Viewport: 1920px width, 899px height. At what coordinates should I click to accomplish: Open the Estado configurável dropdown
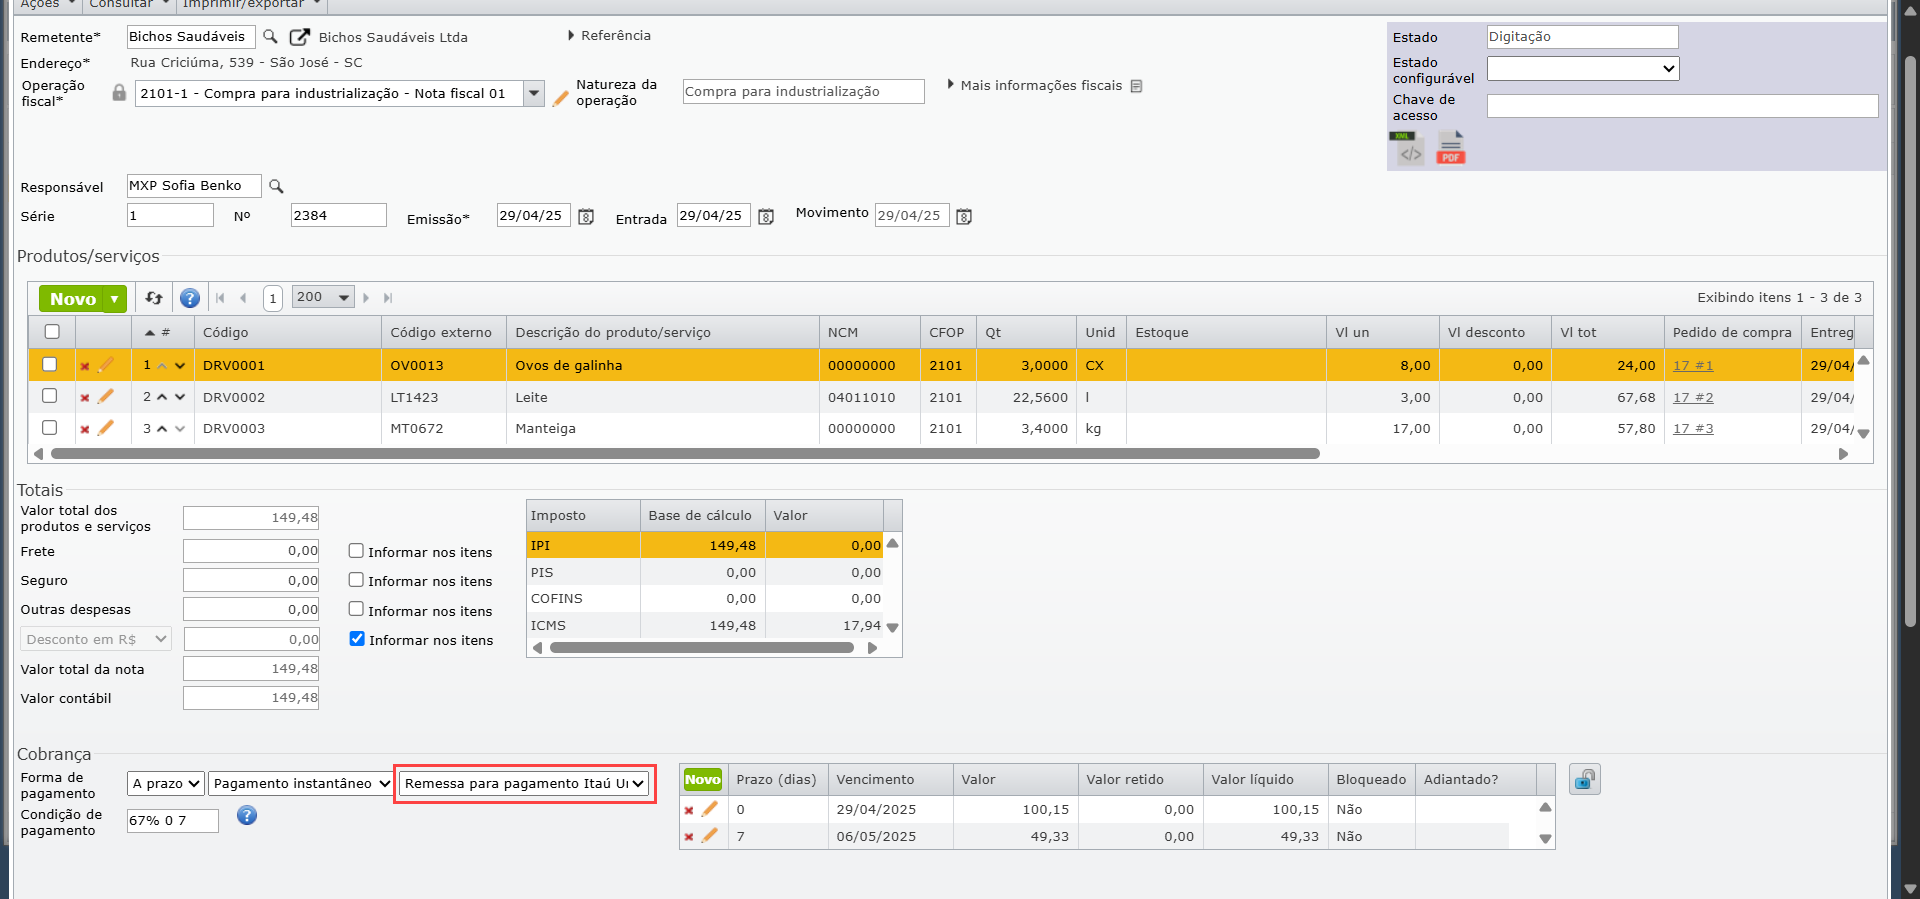1583,69
